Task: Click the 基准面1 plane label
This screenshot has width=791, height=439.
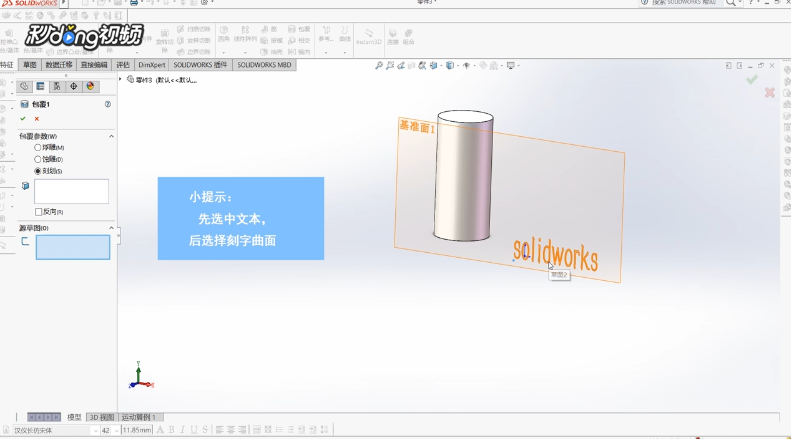Action: [x=417, y=126]
